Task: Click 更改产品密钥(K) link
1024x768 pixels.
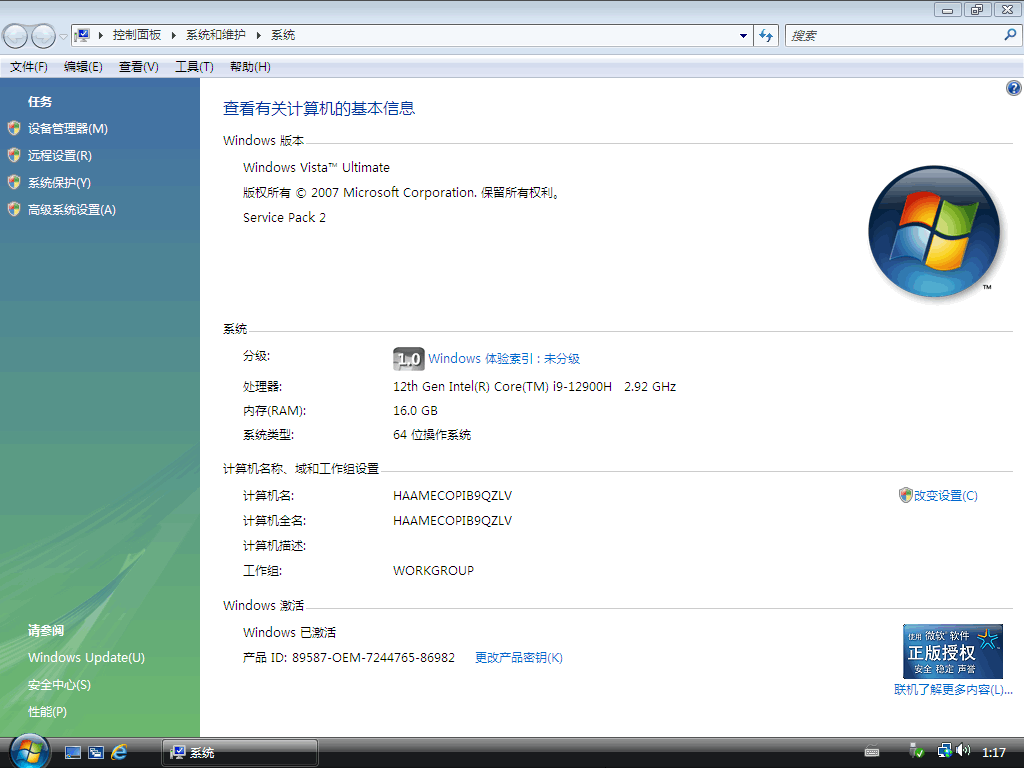Action: 519,658
